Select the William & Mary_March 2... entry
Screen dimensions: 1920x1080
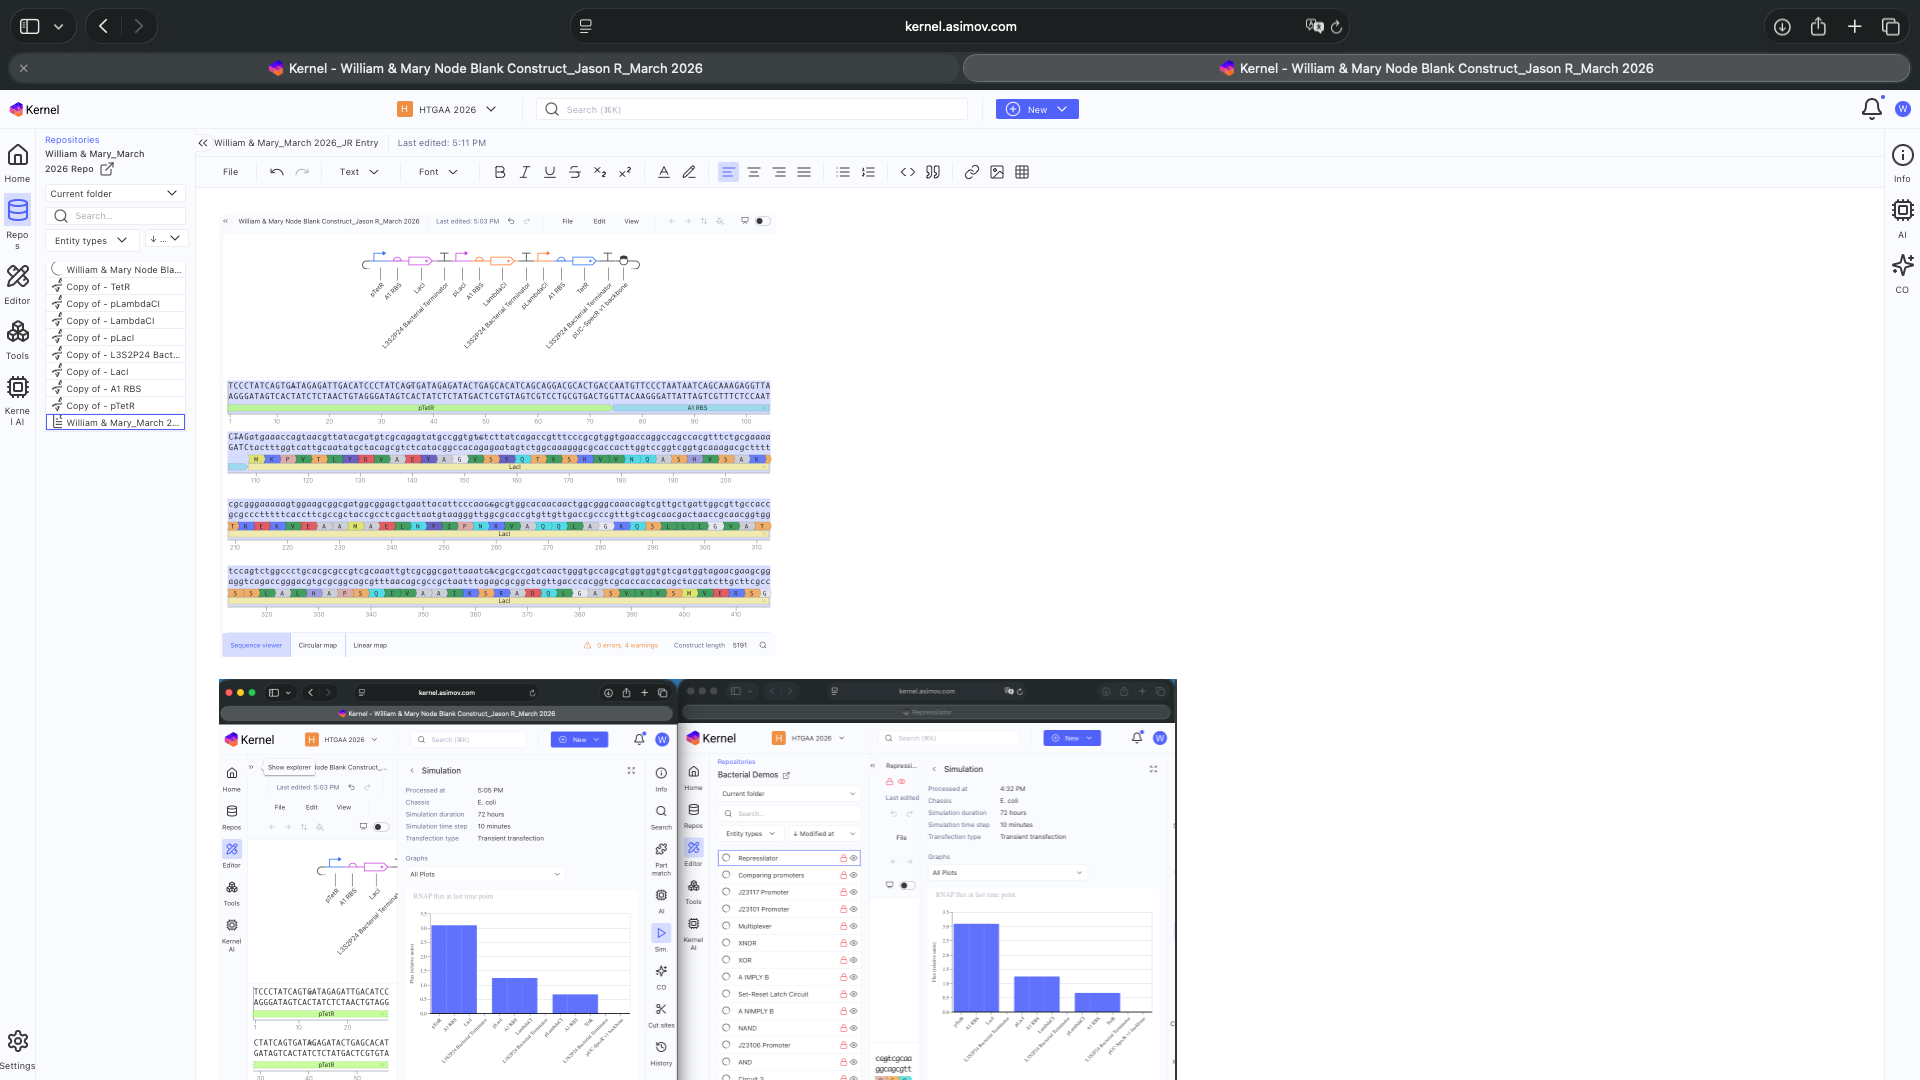click(115, 423)
